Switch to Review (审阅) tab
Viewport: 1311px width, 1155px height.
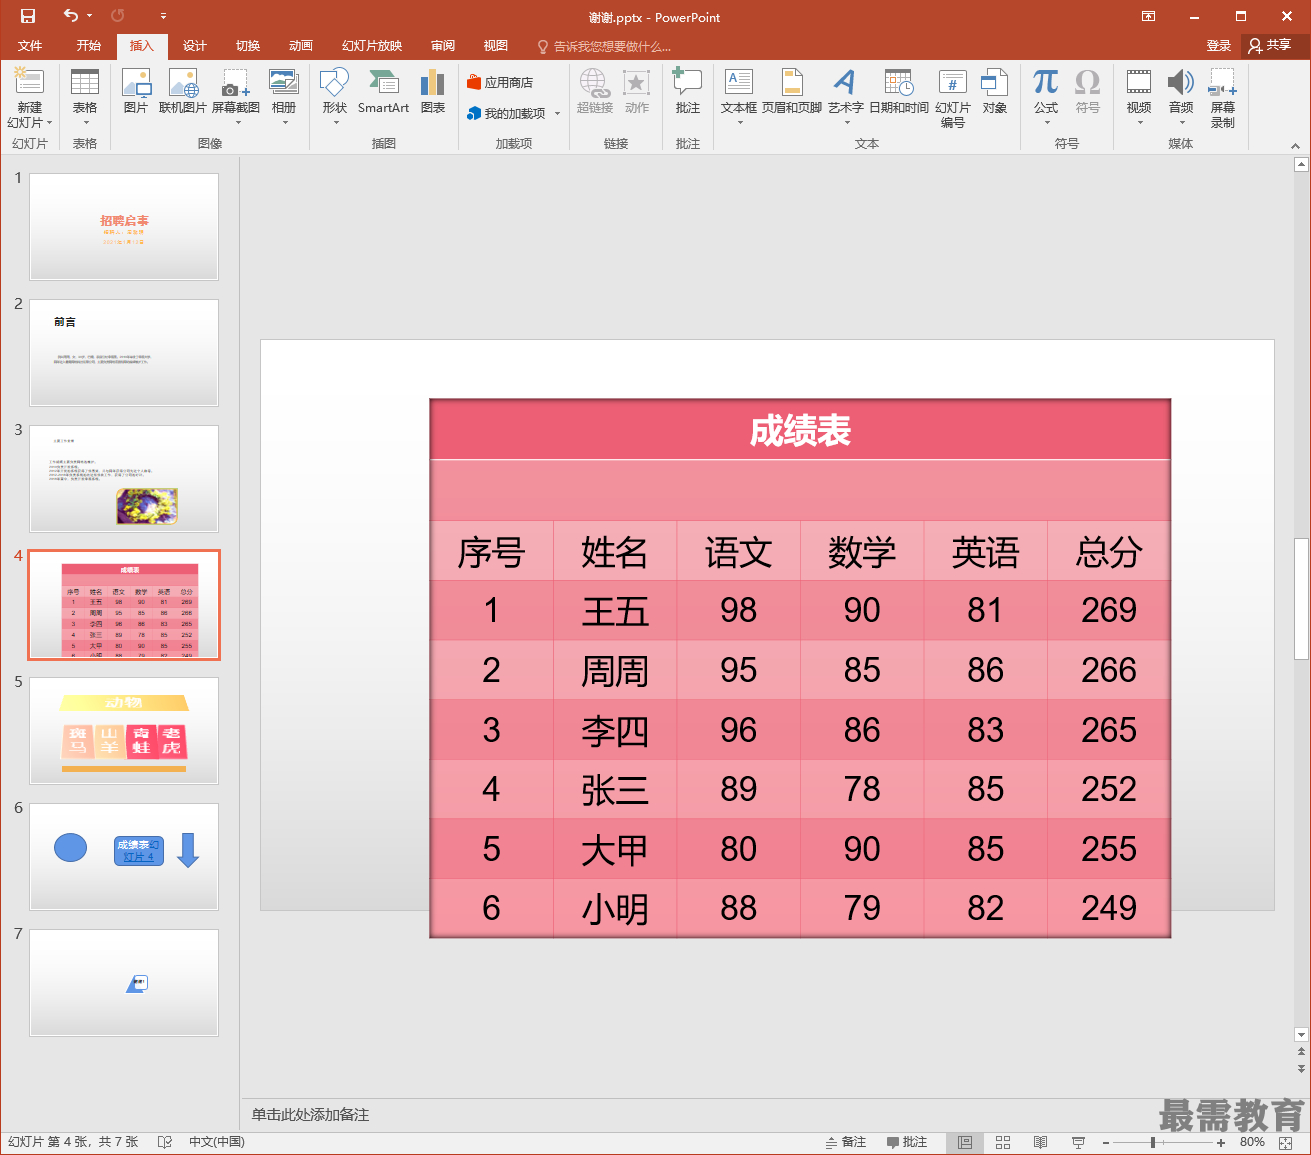point(443,46)
